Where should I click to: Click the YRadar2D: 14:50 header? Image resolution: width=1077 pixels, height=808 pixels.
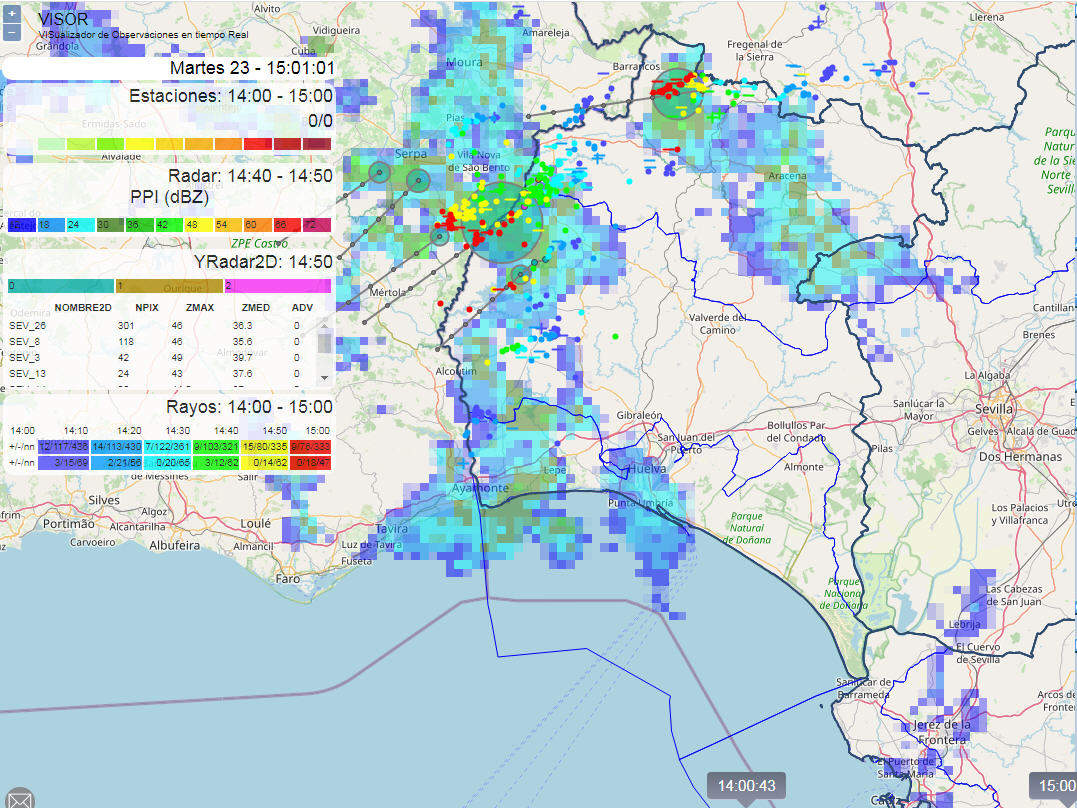263,262
